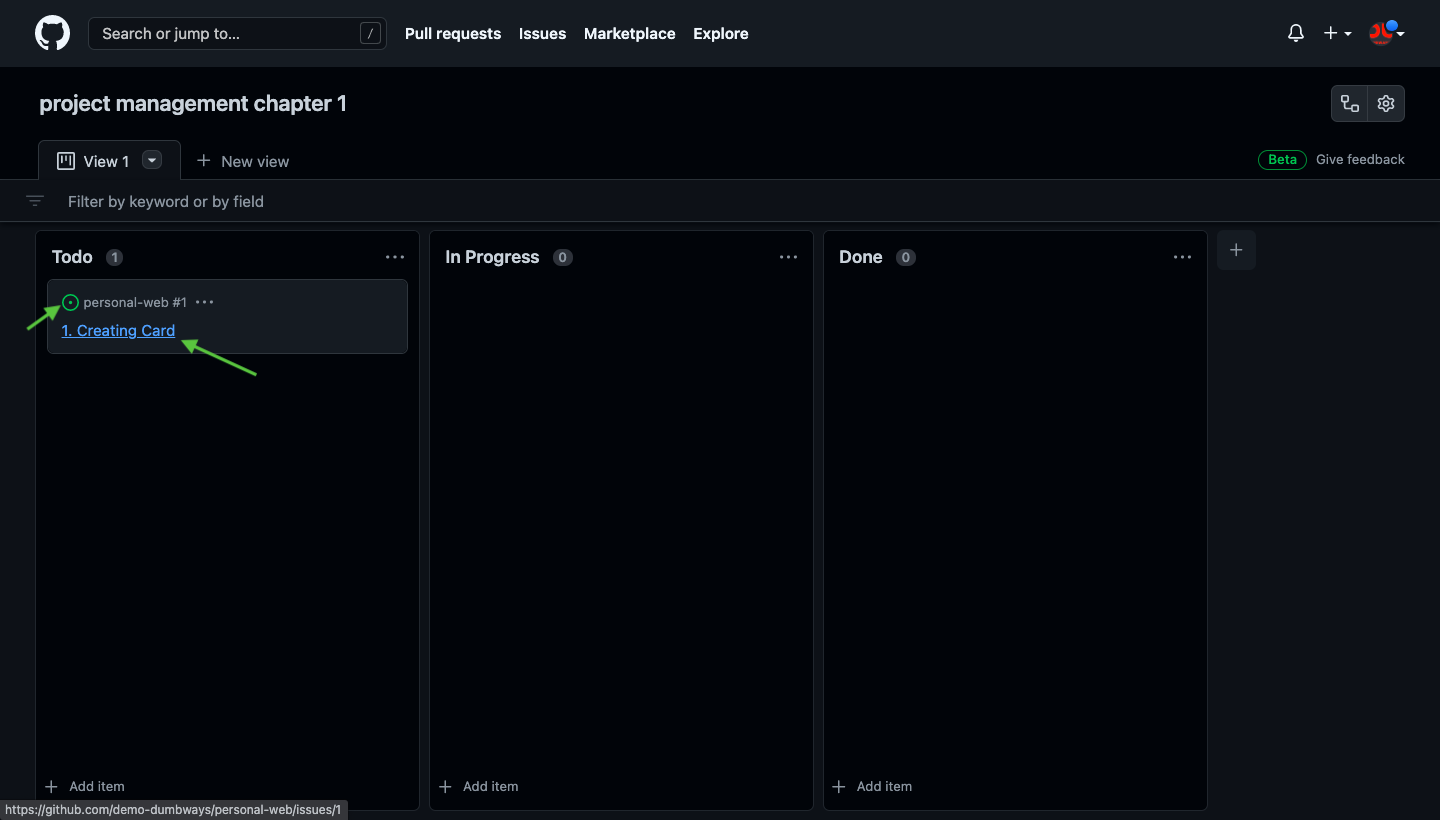Open the Done column options menu
The image size is (1440, 820).
point(1182,257)
